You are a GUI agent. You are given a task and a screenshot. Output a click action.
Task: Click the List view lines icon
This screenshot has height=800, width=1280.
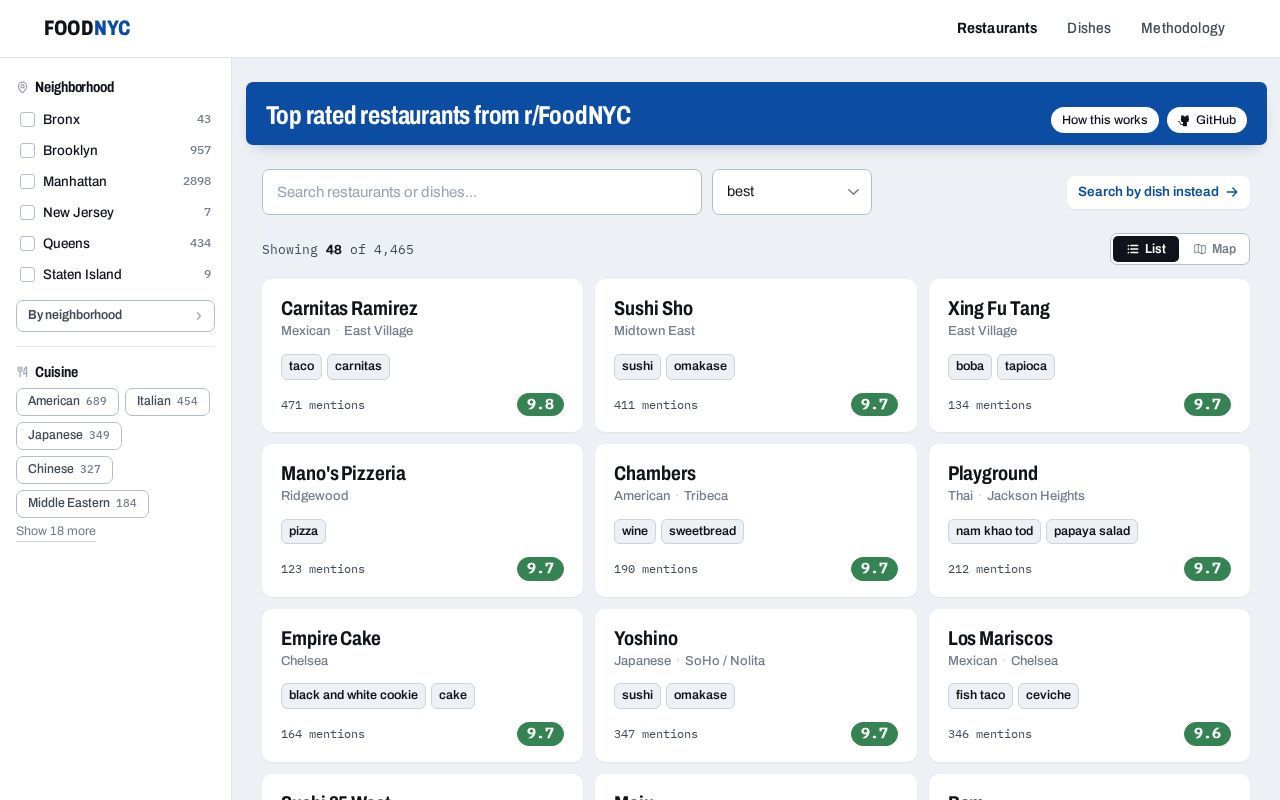(1133, 249)
